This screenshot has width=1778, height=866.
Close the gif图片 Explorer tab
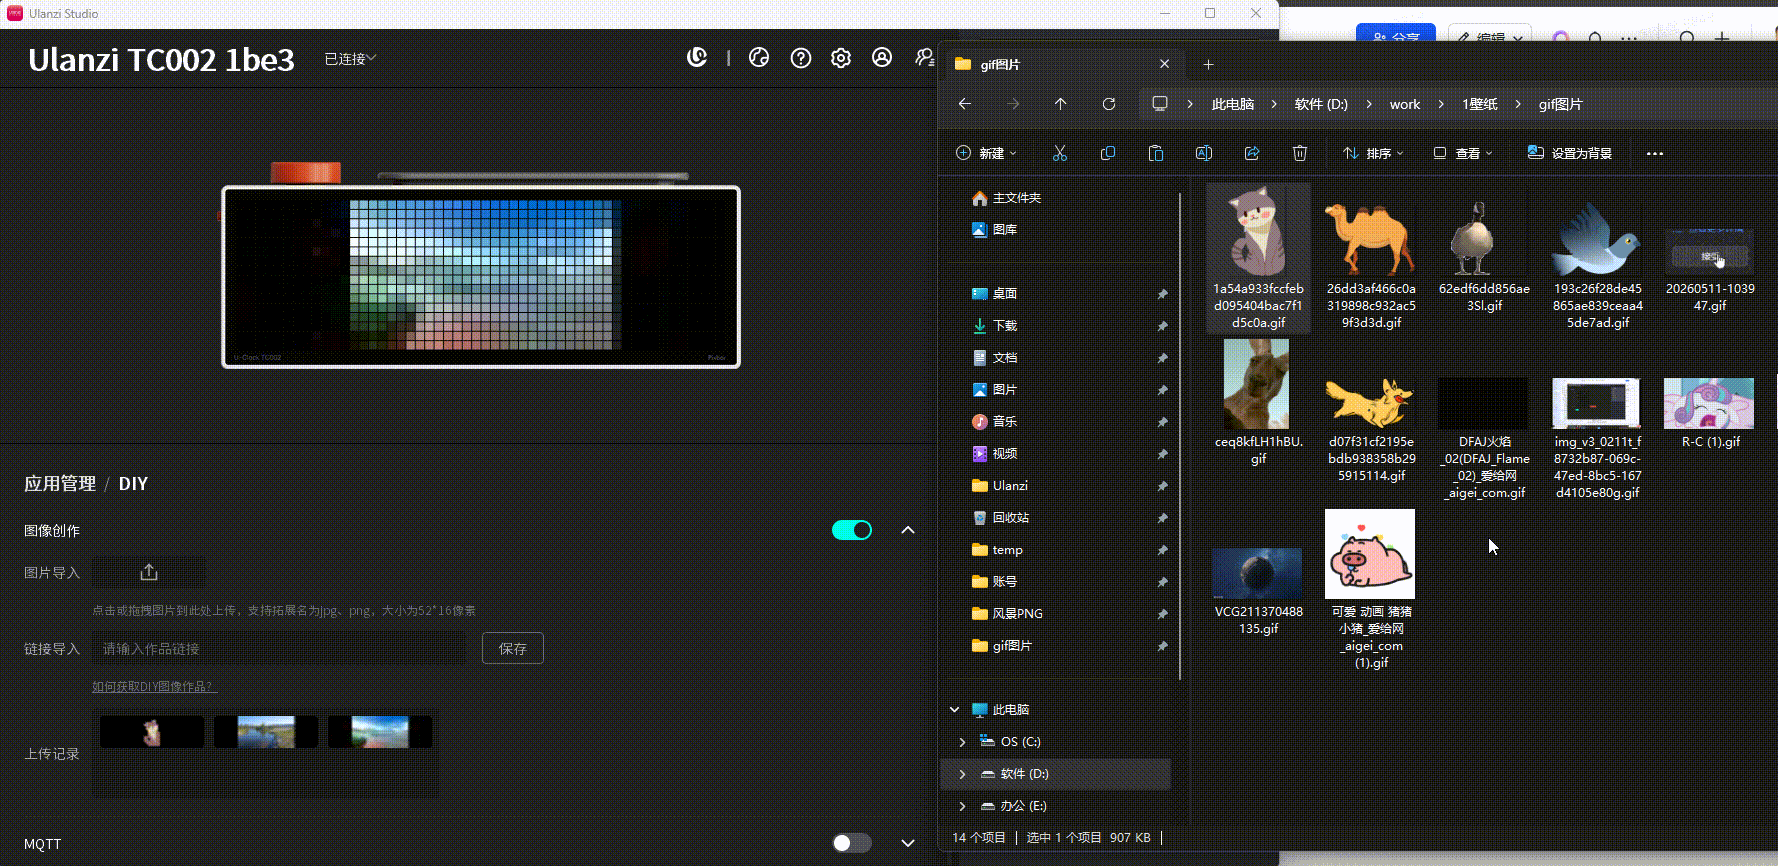coord(1165,64)
